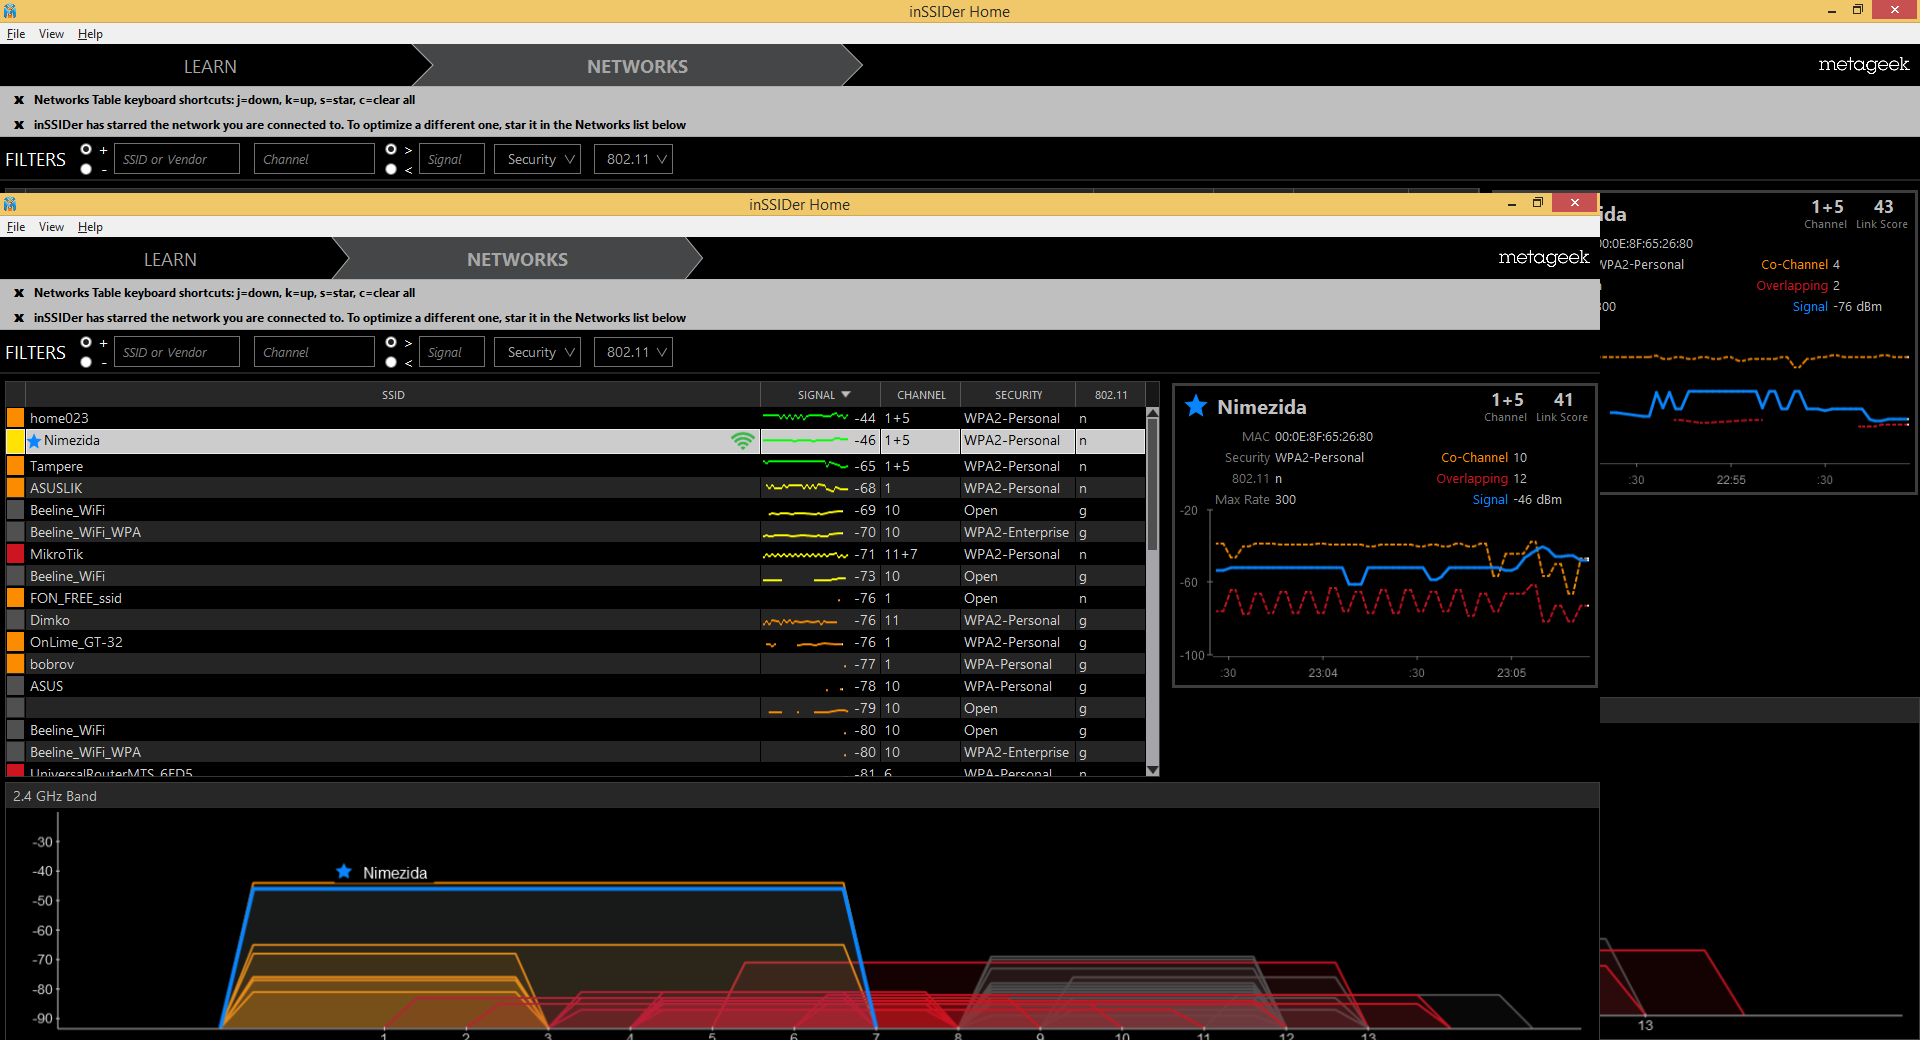Screen dimensions: 1920x1040
Task: Sort by the SIGNAL column header arrow
Action: click(846, 395)
